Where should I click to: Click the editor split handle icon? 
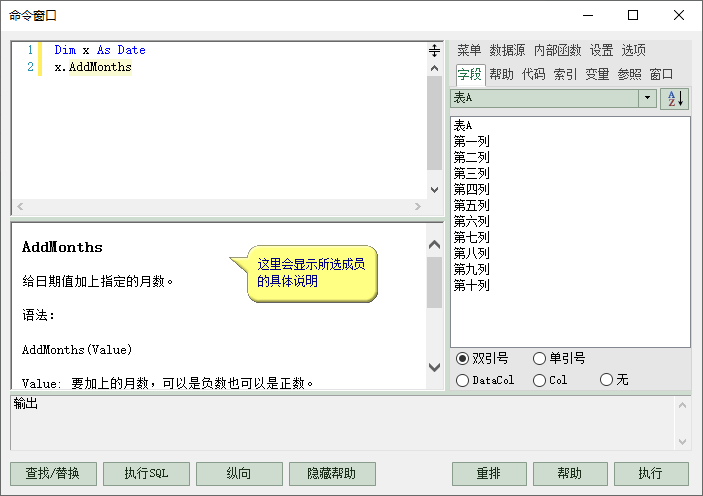coord(434,50)
